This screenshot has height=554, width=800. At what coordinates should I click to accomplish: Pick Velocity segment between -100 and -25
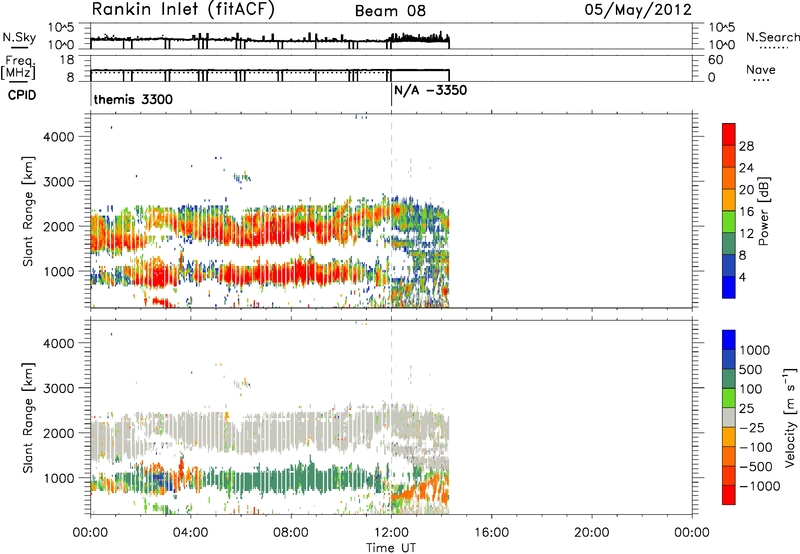[x=729, y=437]
